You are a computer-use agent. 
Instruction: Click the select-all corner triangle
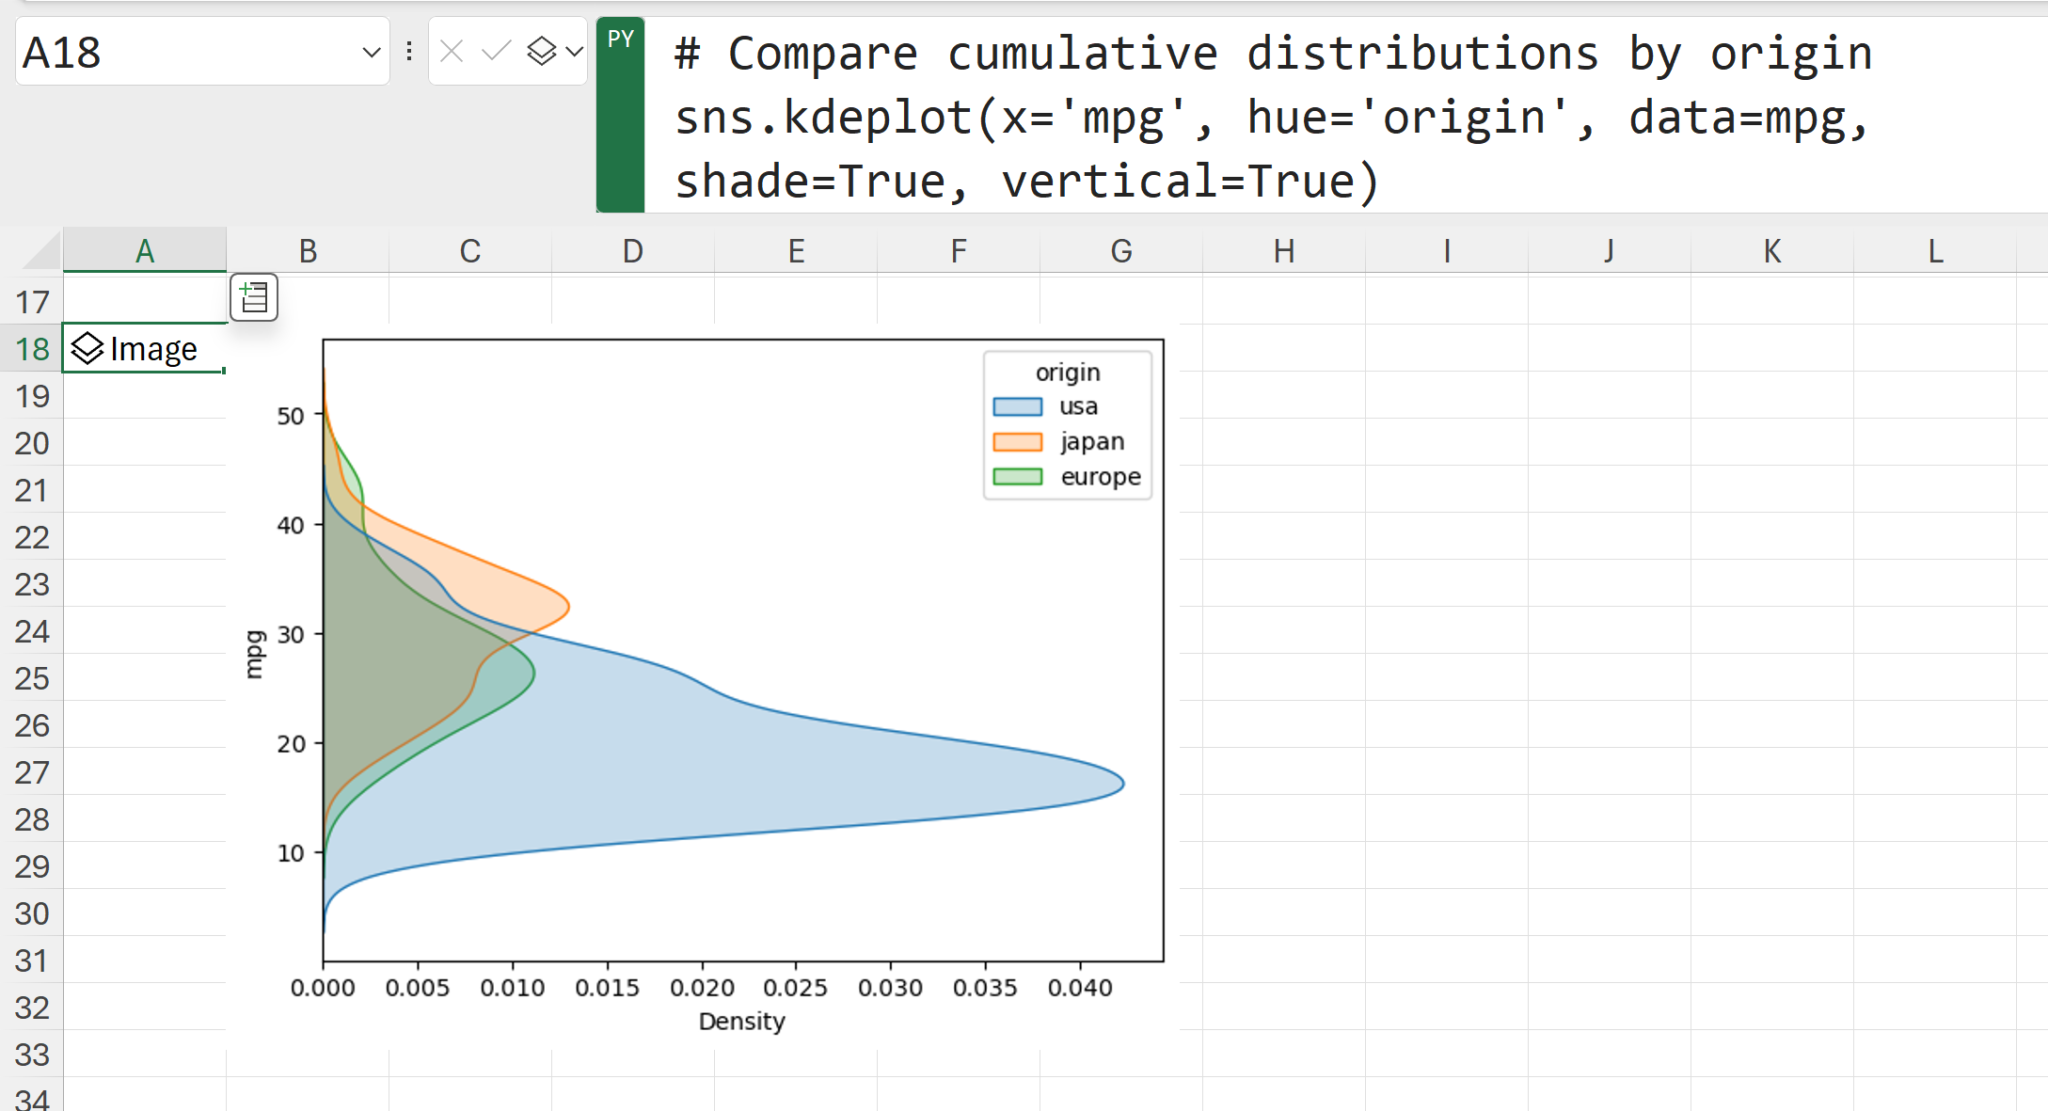point(42,250)
